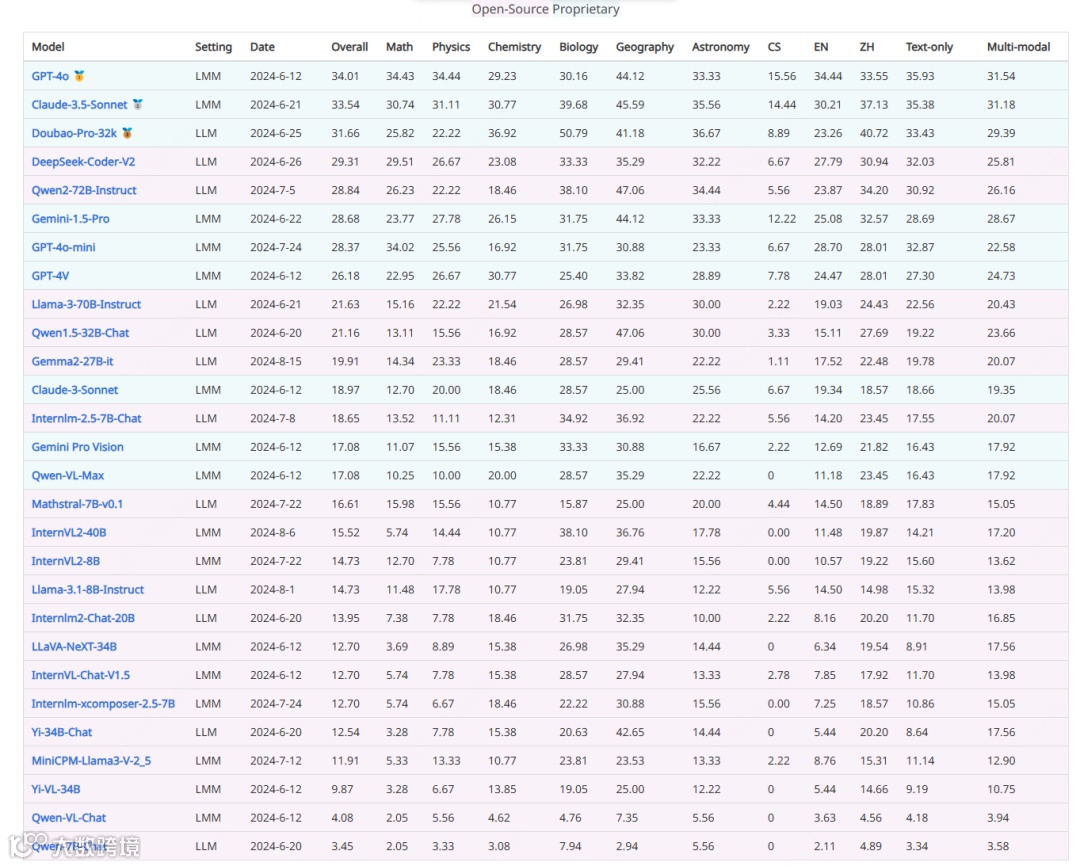1080x866 pixels.
Task: Click Doubao-Pro-32k's biology score 50.79
Action: point(573,133)
